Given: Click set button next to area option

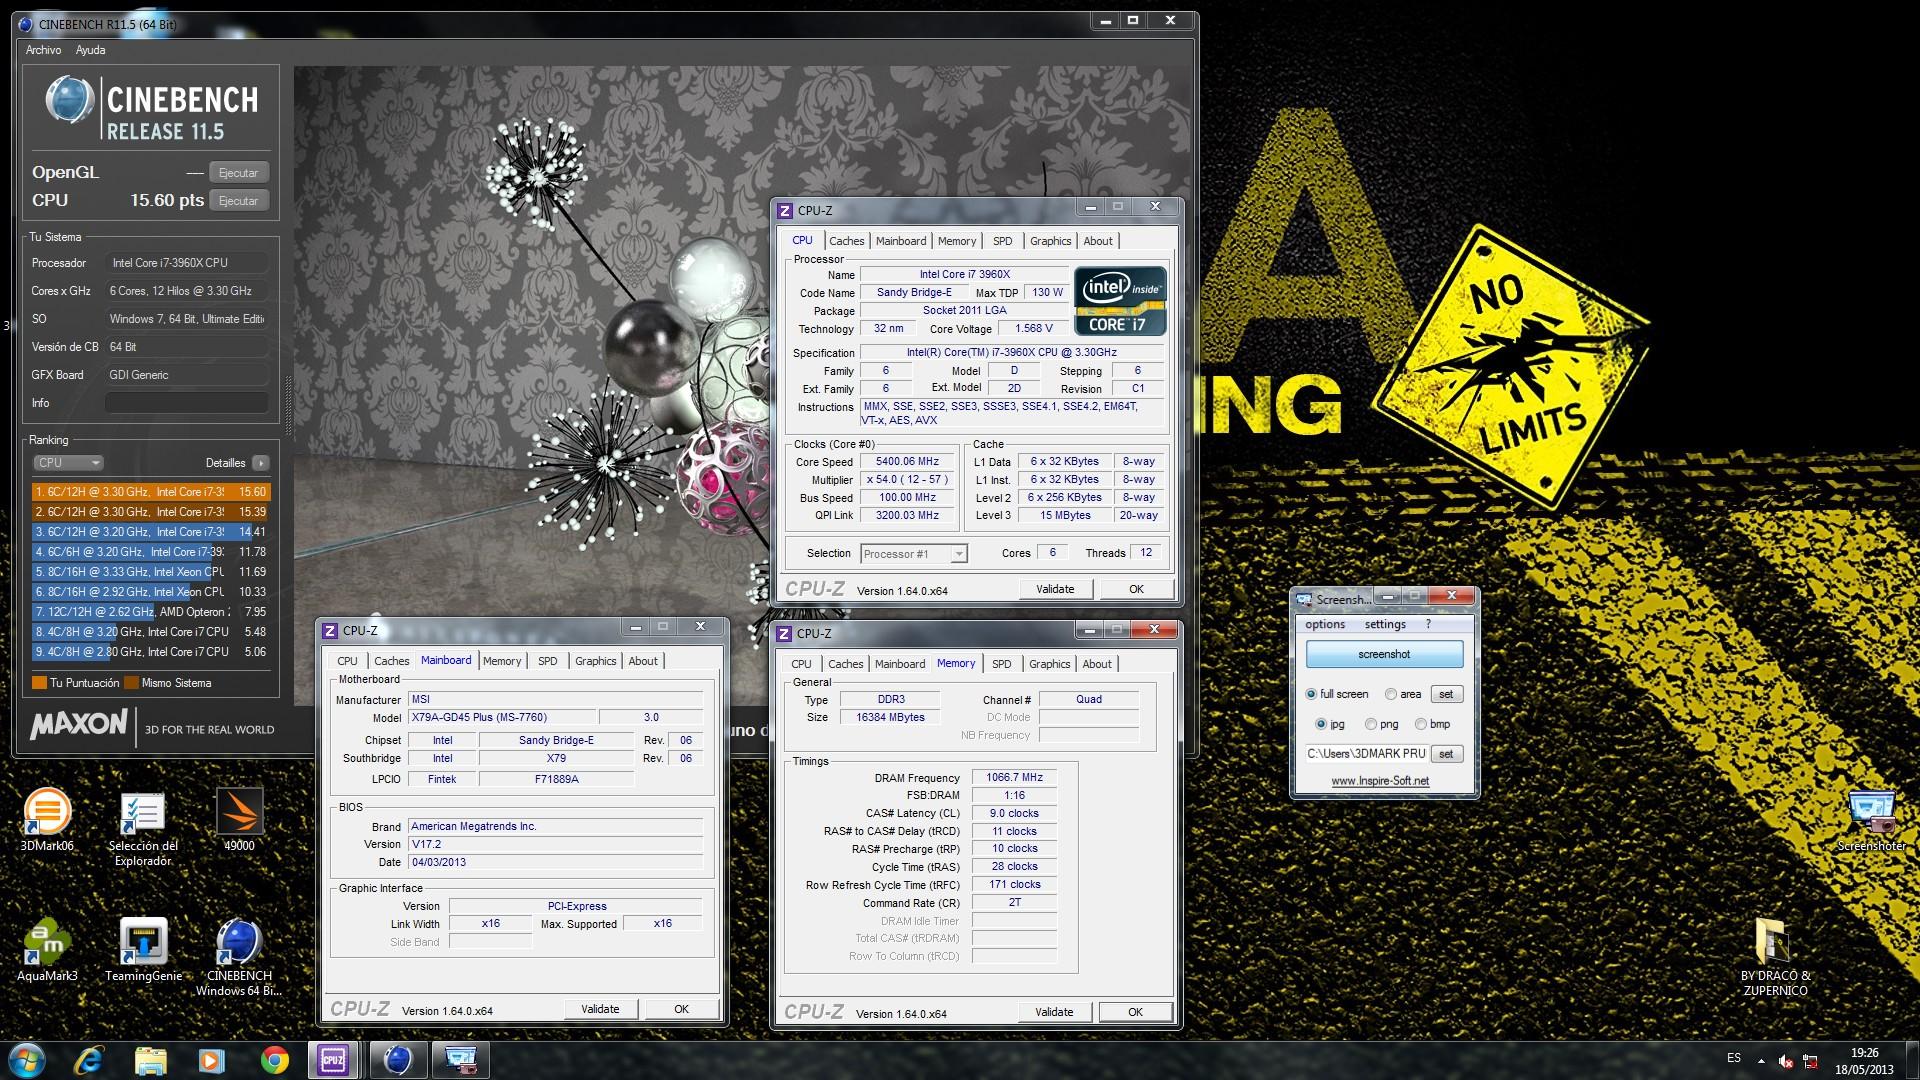Looking at the screenshot, I should [x=1446, y=694].
